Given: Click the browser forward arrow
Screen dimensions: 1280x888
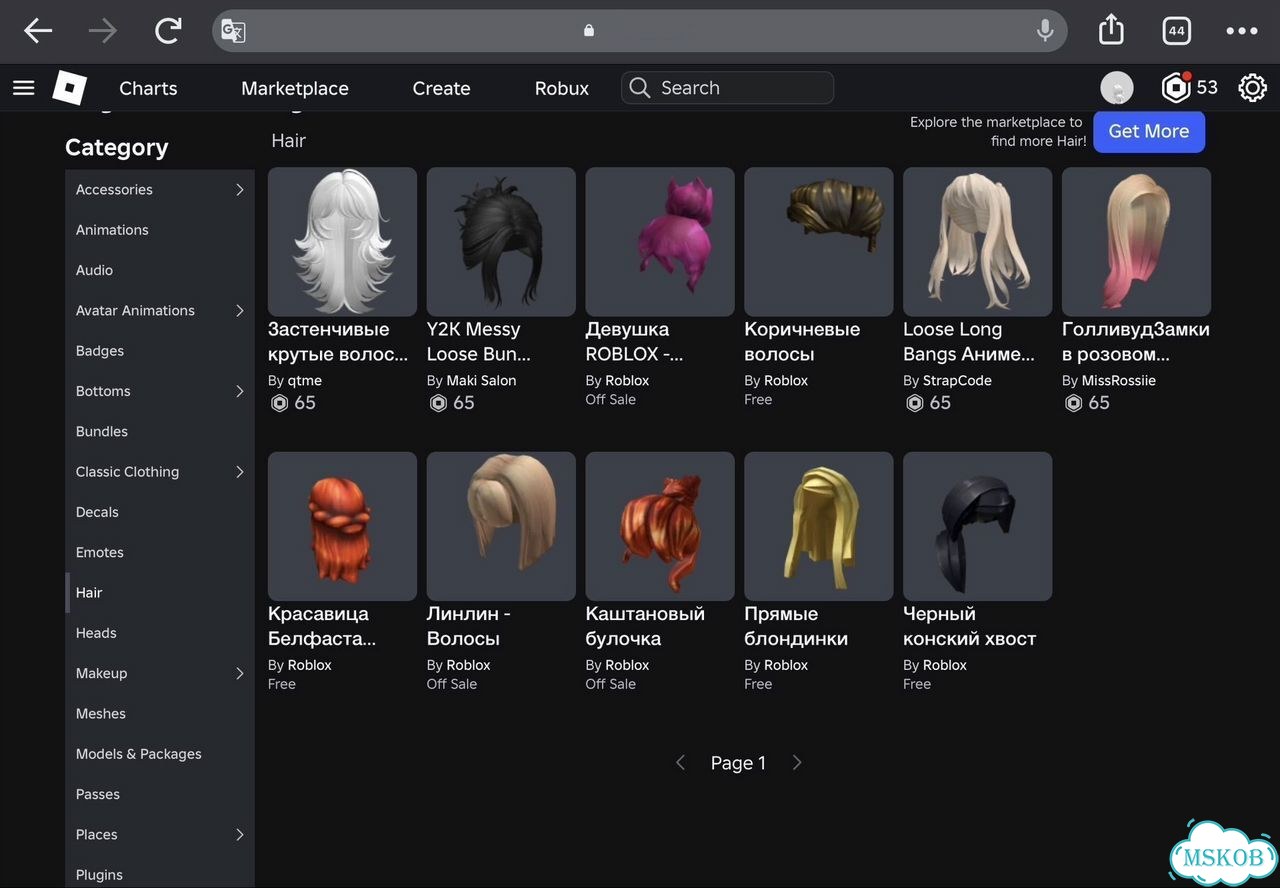Looking at the screenshot, I should coord(102,31).
